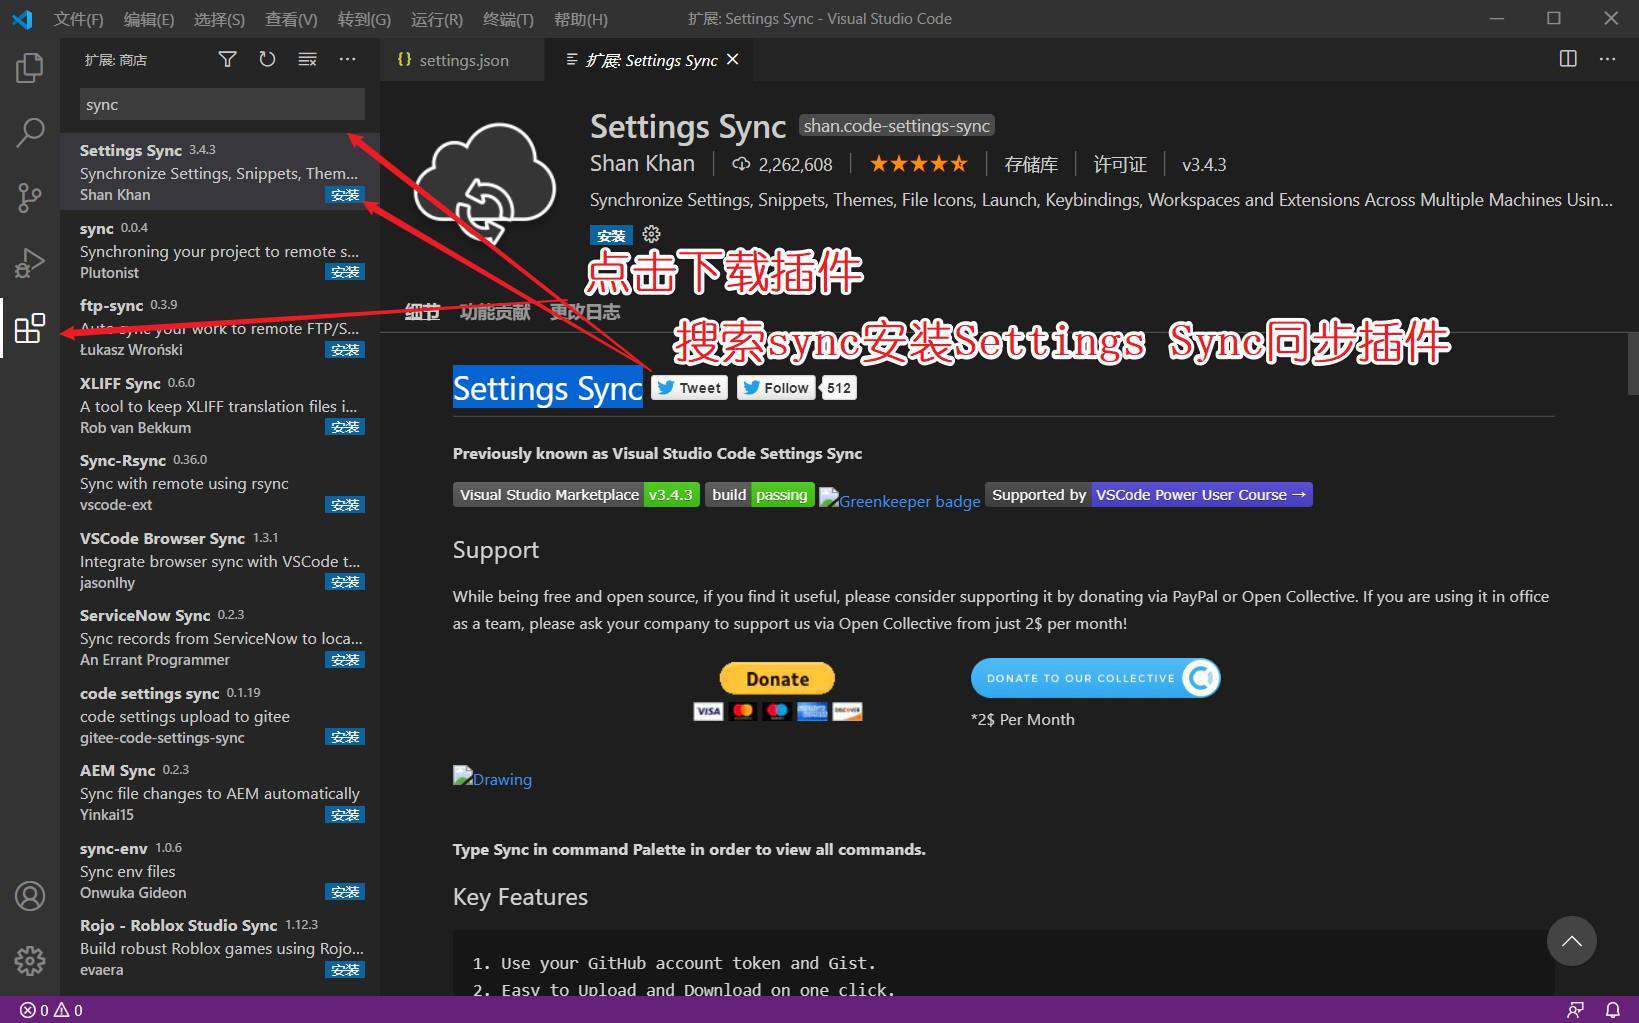Install the Sync-Rsync extension
1639x1023 pixels.
click(x=345, y=505)
